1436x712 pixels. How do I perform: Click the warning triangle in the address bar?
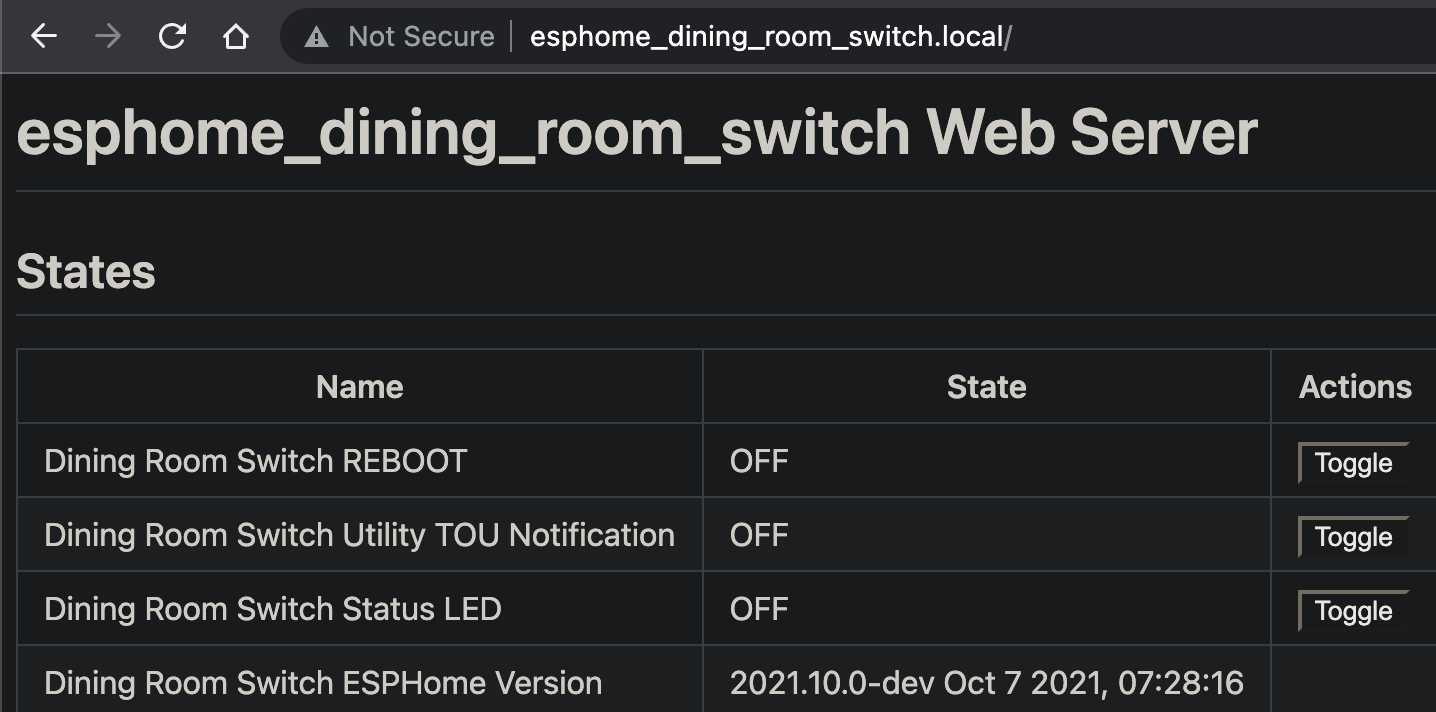coord(317,36)
